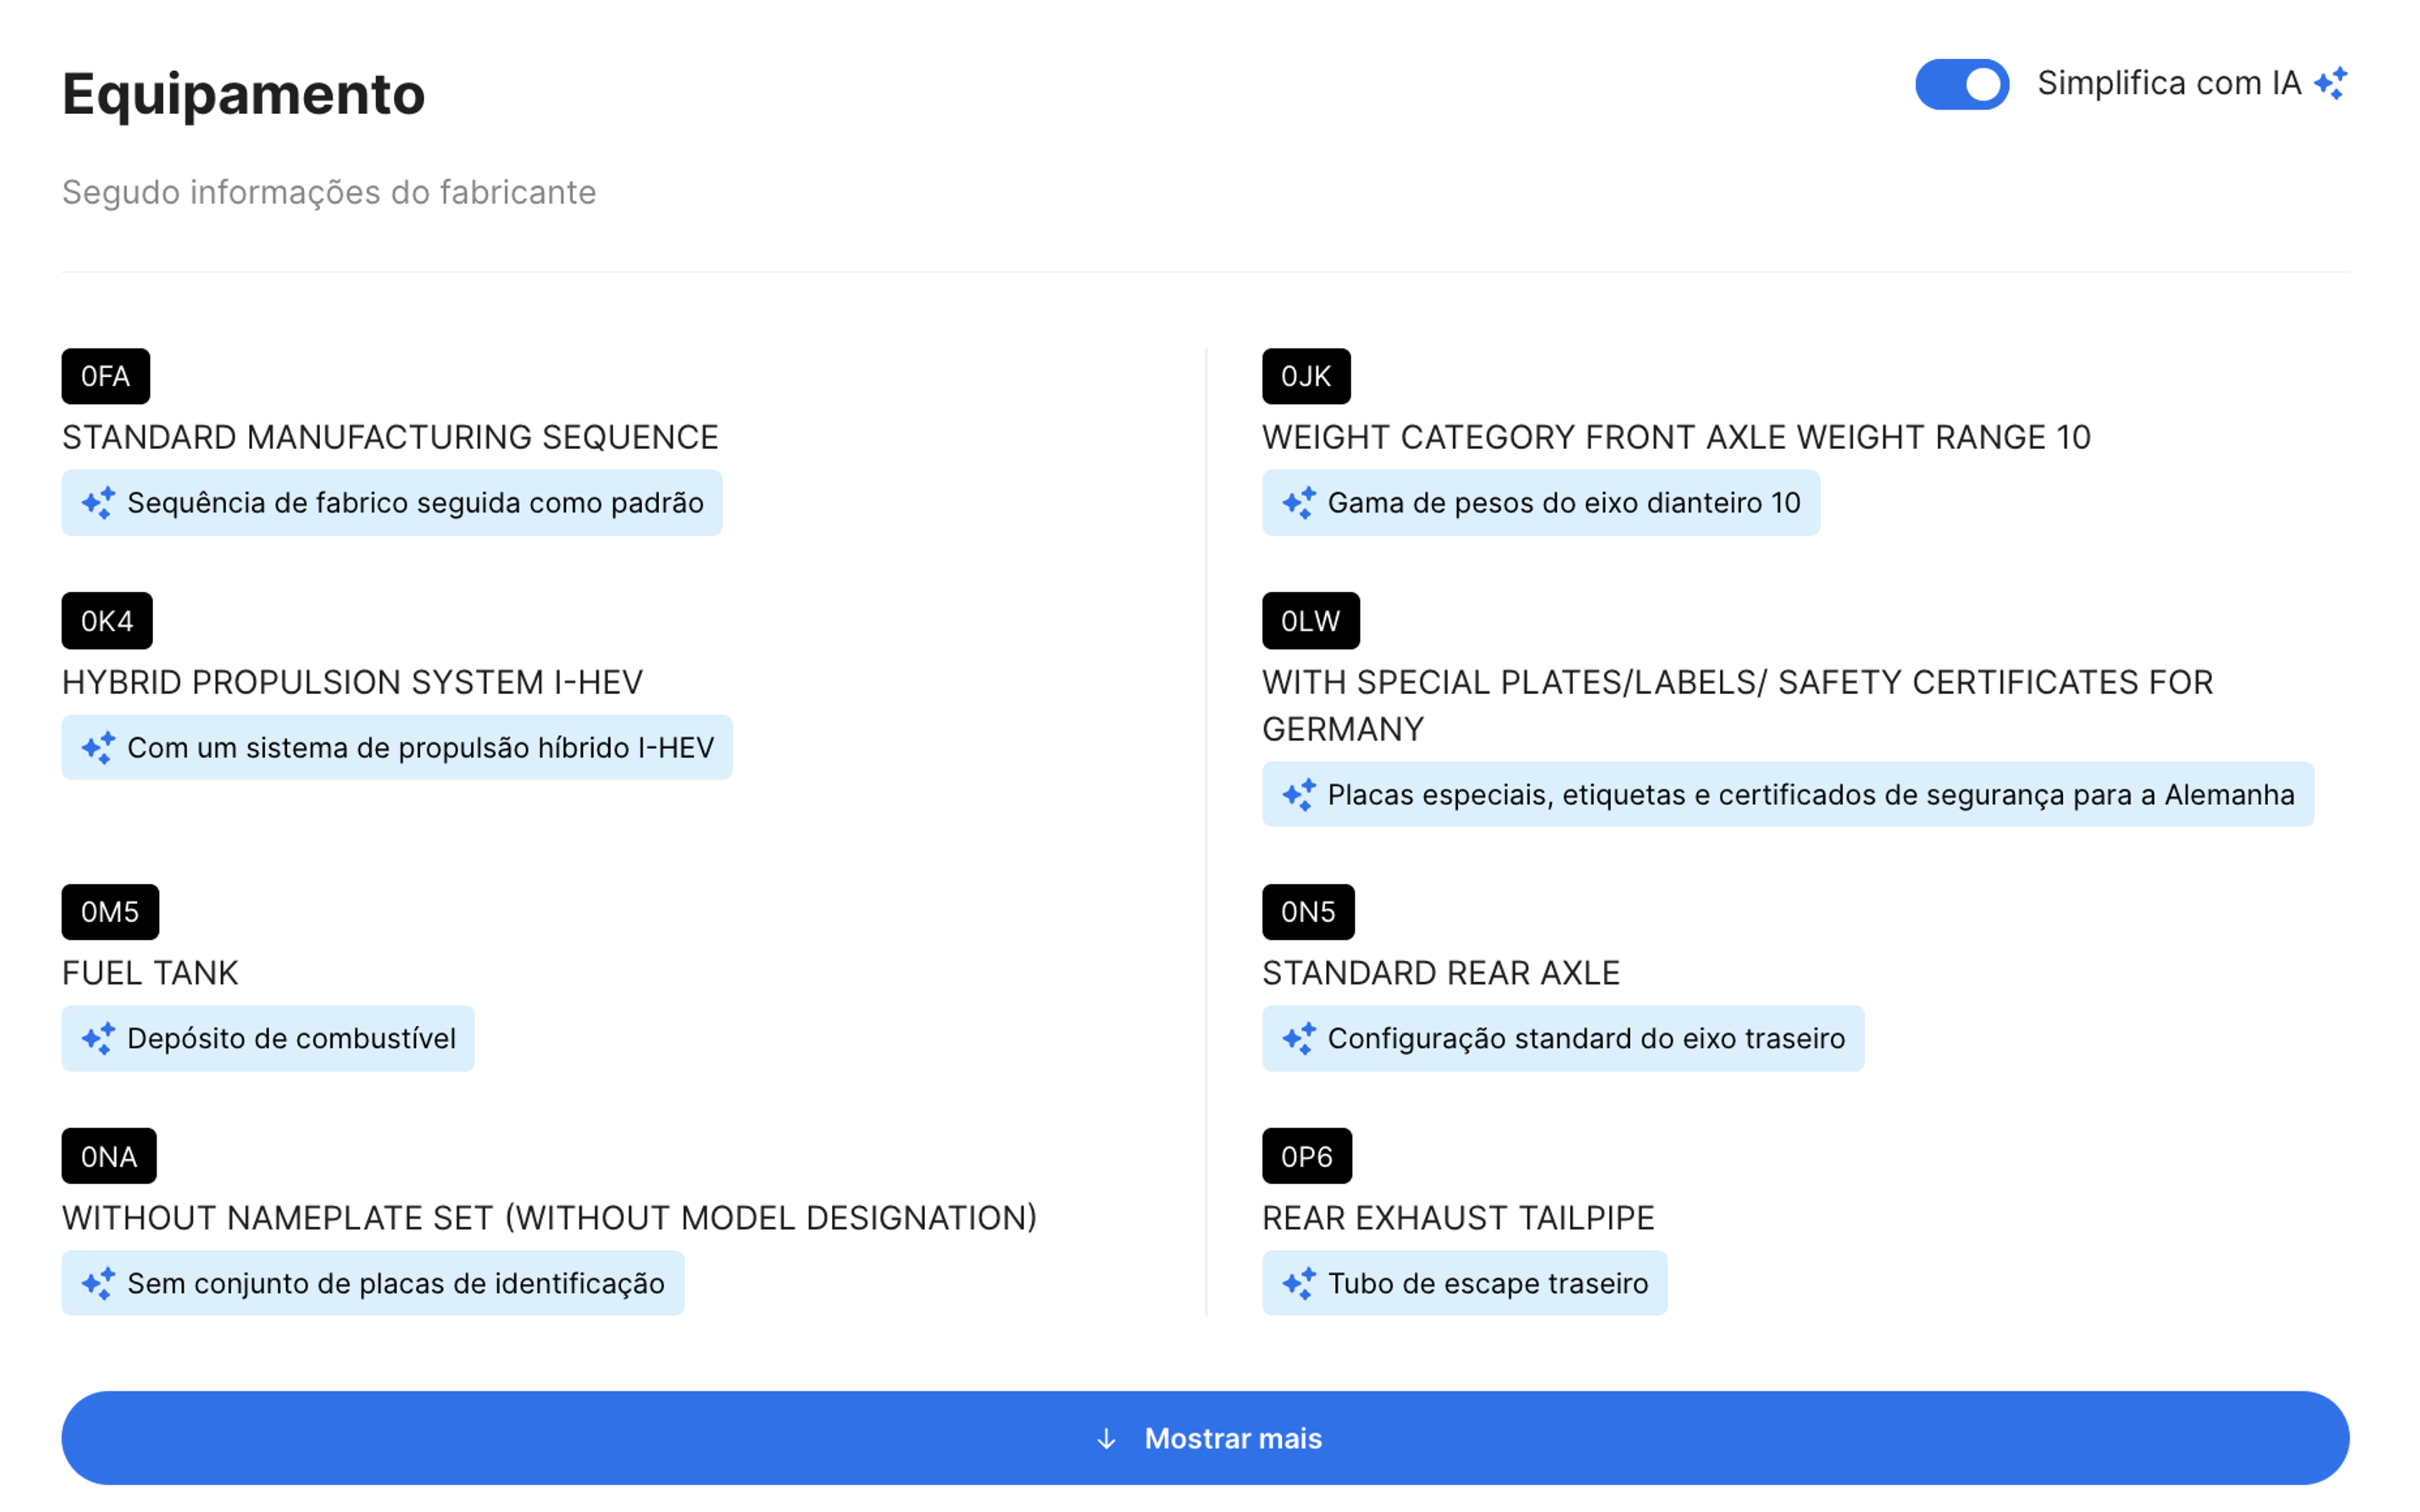2420x1512 pixels.
Task: Click the AI sparkle icon next to Sequência de fabrico
Action: point(98,503)
